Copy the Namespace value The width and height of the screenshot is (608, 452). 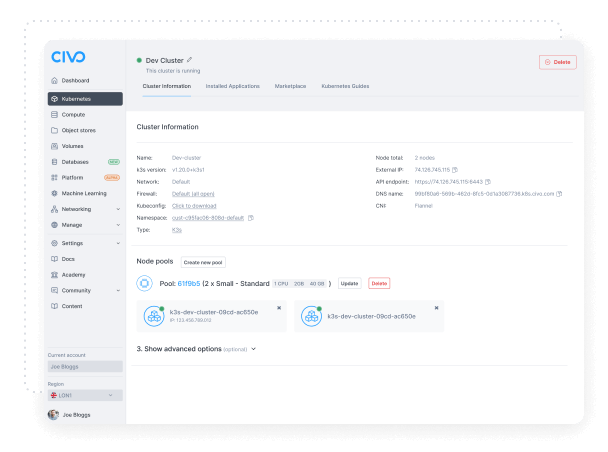click(x=250, y=217)
